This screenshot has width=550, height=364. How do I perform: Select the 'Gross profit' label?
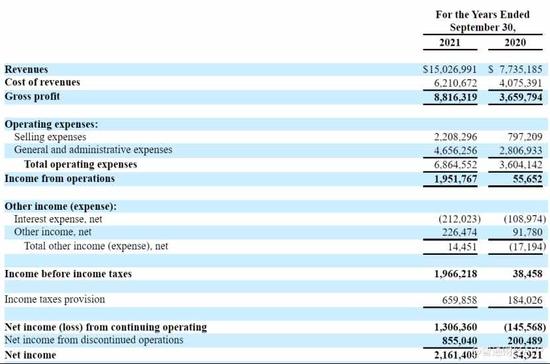(32, 96)
